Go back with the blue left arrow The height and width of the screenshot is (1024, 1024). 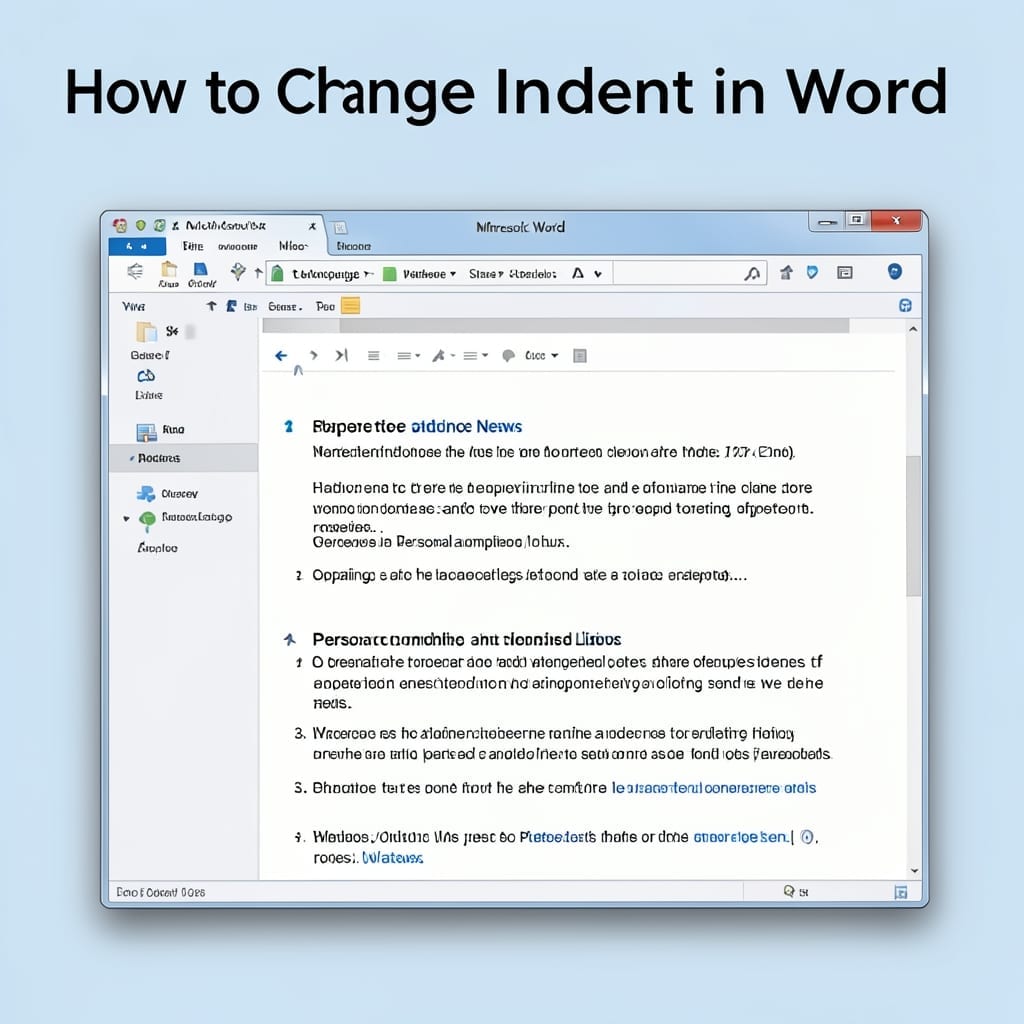pos(281,356)
